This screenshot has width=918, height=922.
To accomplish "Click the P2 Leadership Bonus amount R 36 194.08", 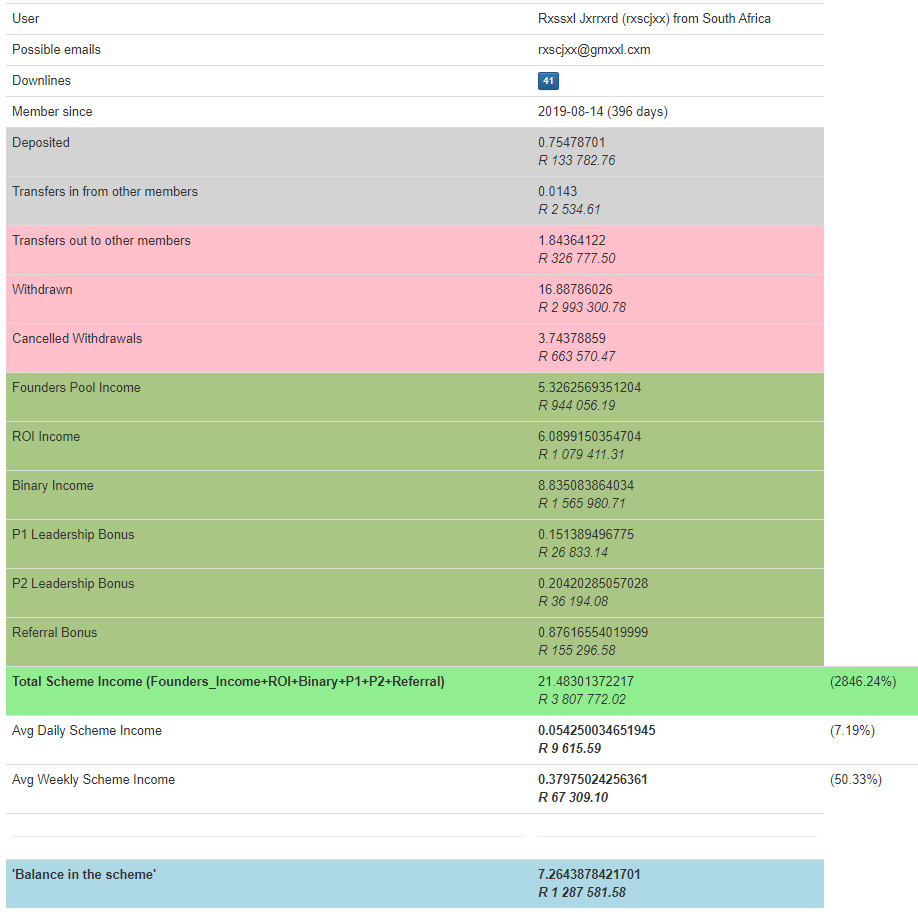I will coord(573,602).
